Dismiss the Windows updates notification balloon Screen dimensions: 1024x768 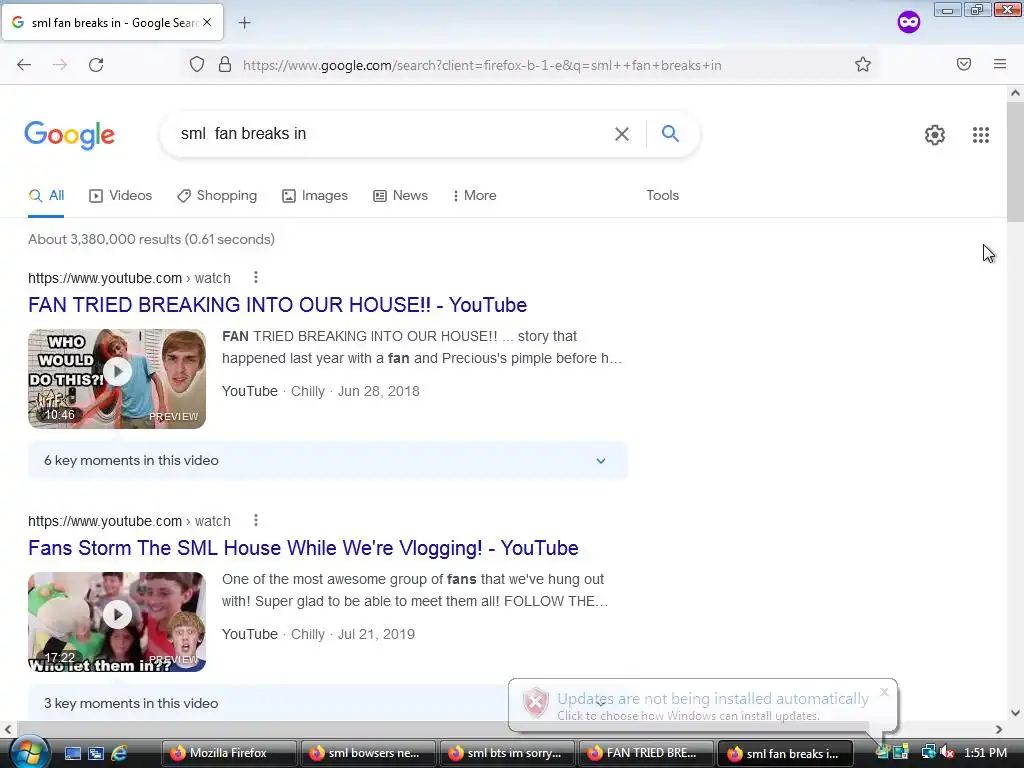click(x=884, y=692)
